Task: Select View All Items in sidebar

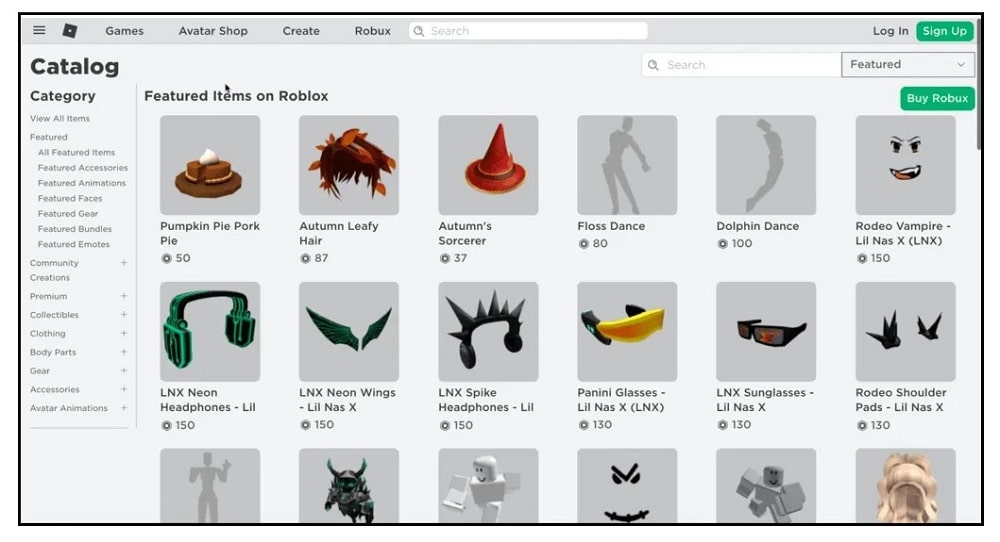Action: click(60, 118)
